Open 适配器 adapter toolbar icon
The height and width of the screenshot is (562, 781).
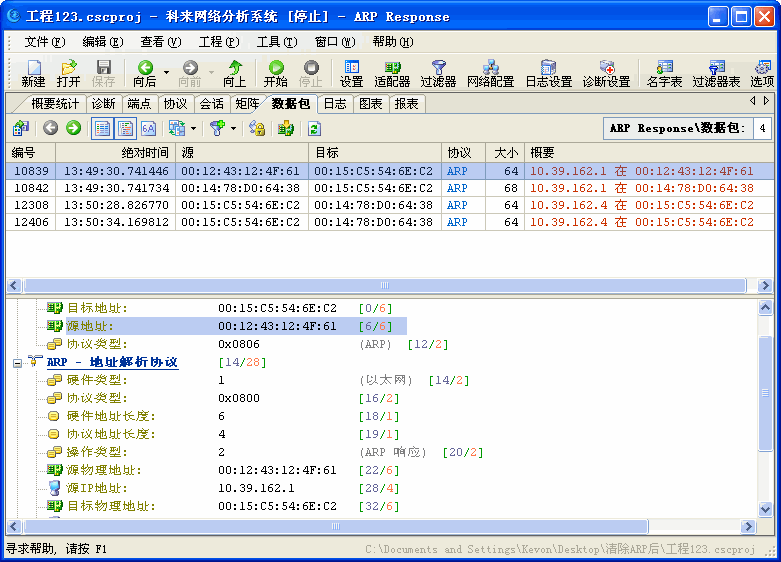click(x=392, y=73)
